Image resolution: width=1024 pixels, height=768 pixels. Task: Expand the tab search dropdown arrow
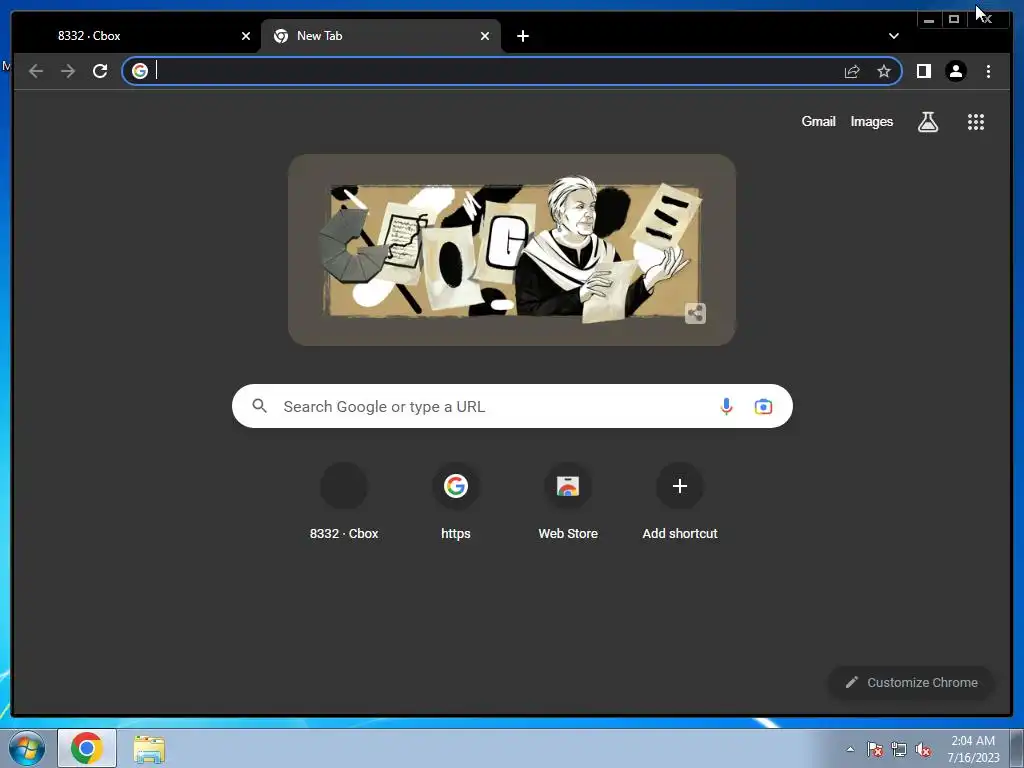(893, 36)
